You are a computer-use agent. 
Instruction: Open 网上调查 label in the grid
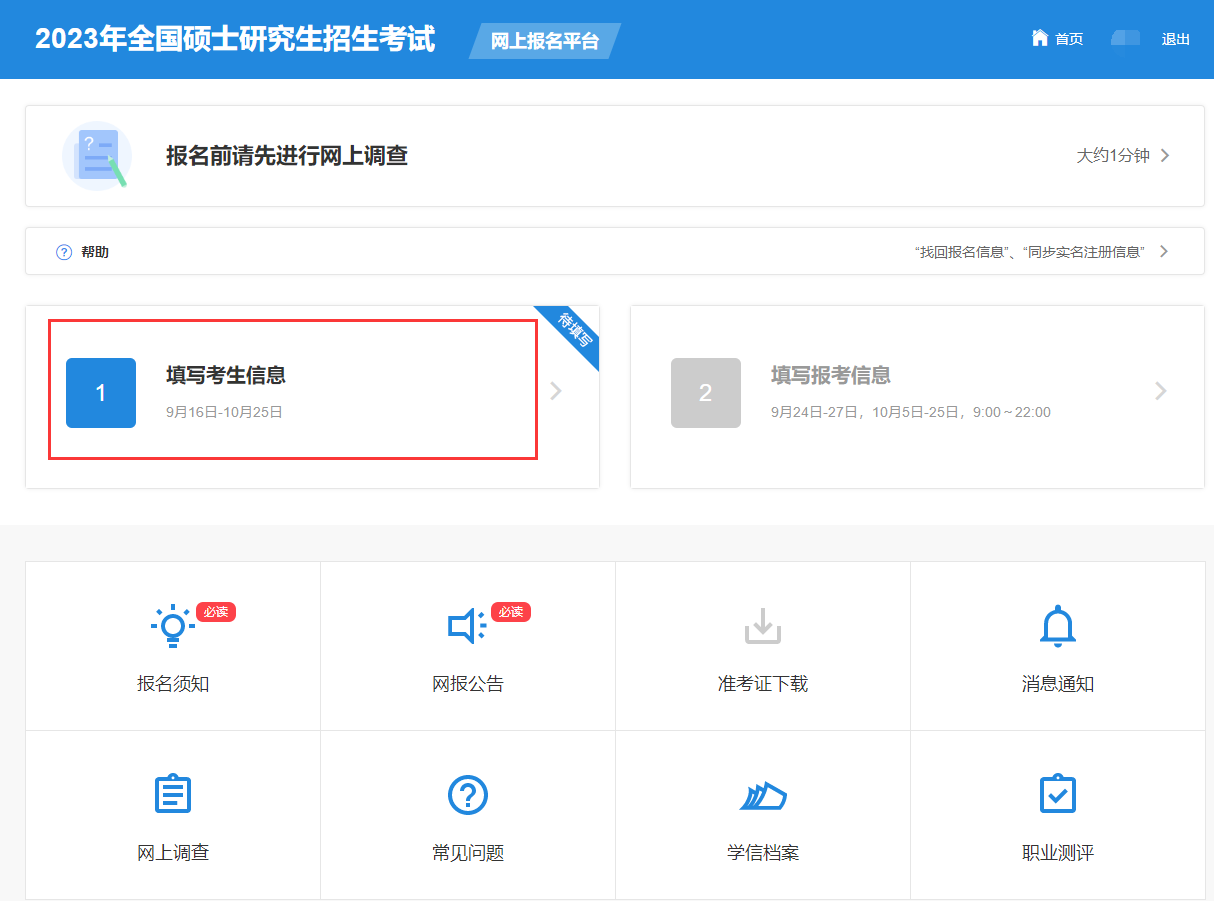pyautogui.click(x=173, y=853)
